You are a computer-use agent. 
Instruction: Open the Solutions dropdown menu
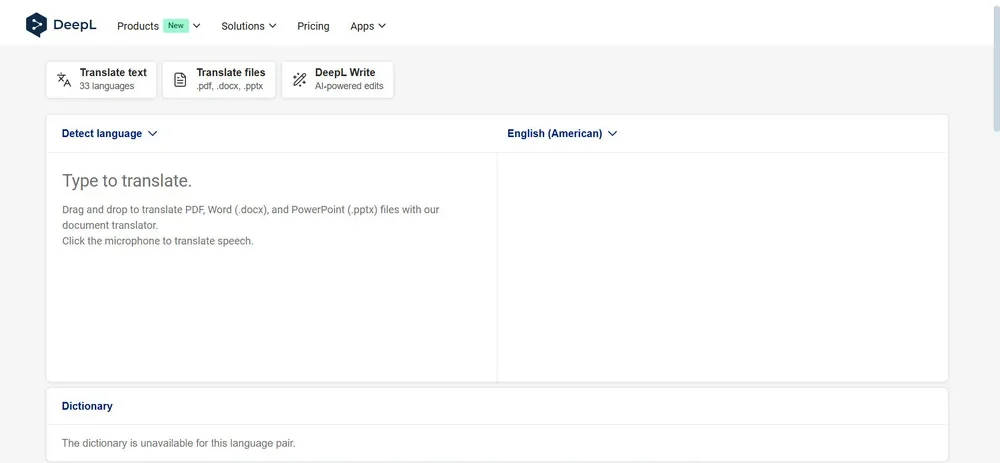[x=248, y=26]
